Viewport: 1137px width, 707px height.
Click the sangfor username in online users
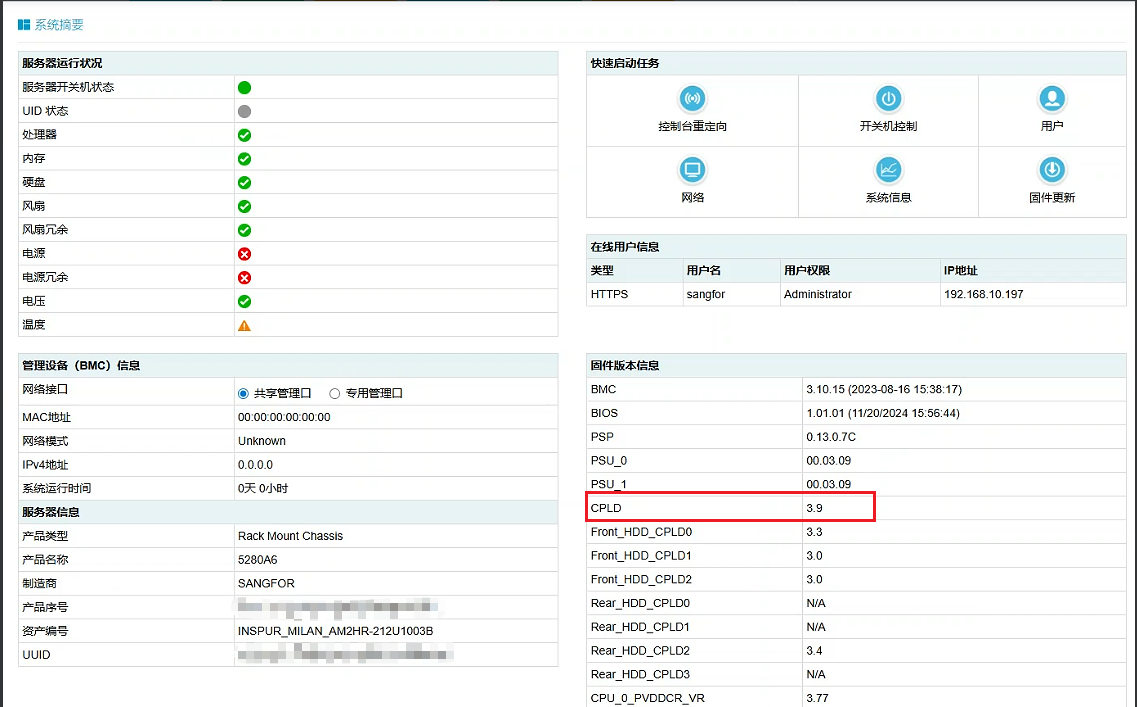click(x=704, y=294)
